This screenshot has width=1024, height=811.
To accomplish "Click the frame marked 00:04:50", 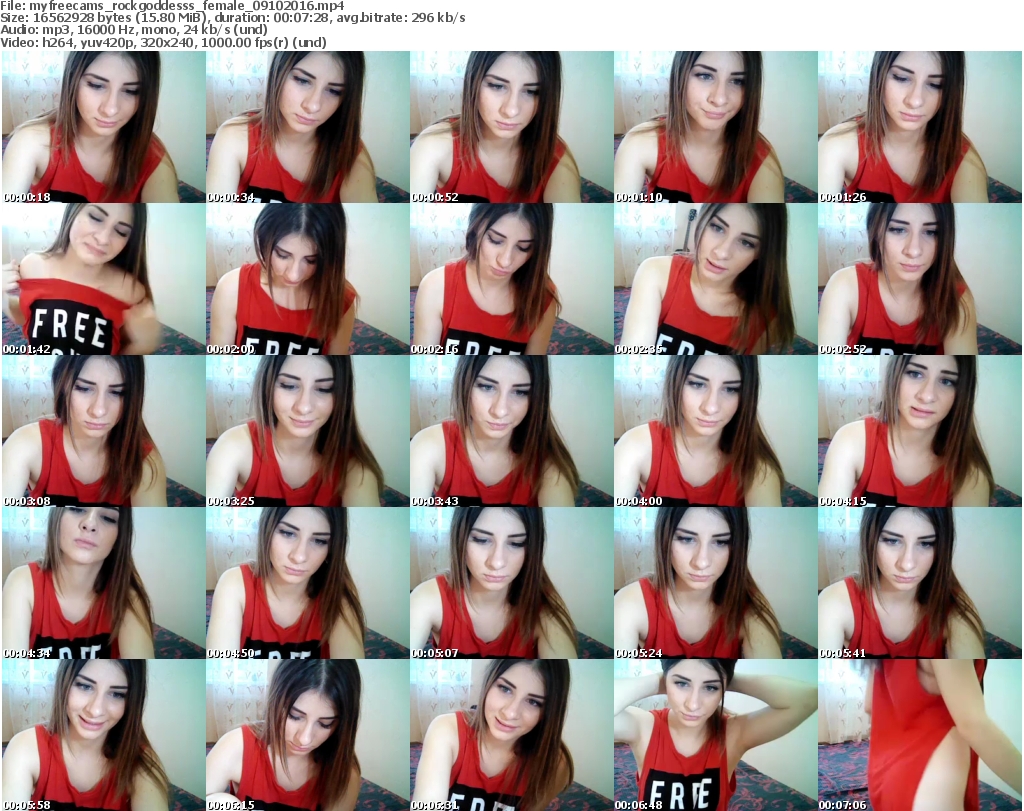I will (308, 583).
